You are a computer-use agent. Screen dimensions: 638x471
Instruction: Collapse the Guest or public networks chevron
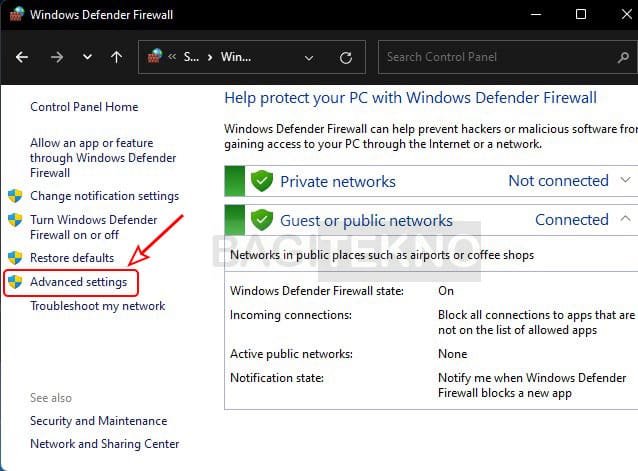pos(625,219)
